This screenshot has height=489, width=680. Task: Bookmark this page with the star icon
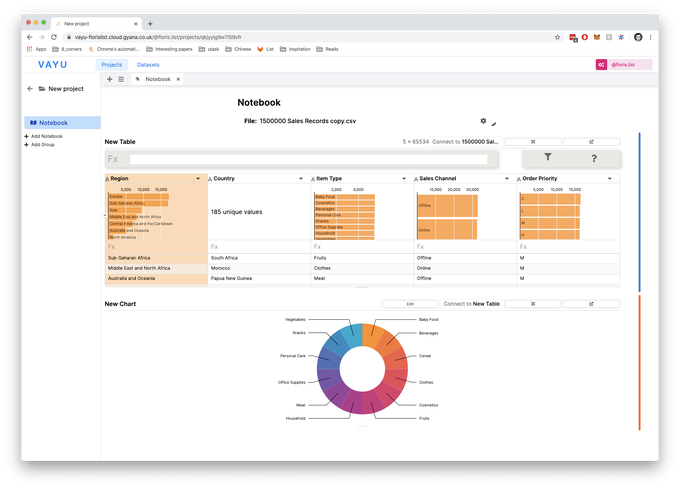(557, 37)
